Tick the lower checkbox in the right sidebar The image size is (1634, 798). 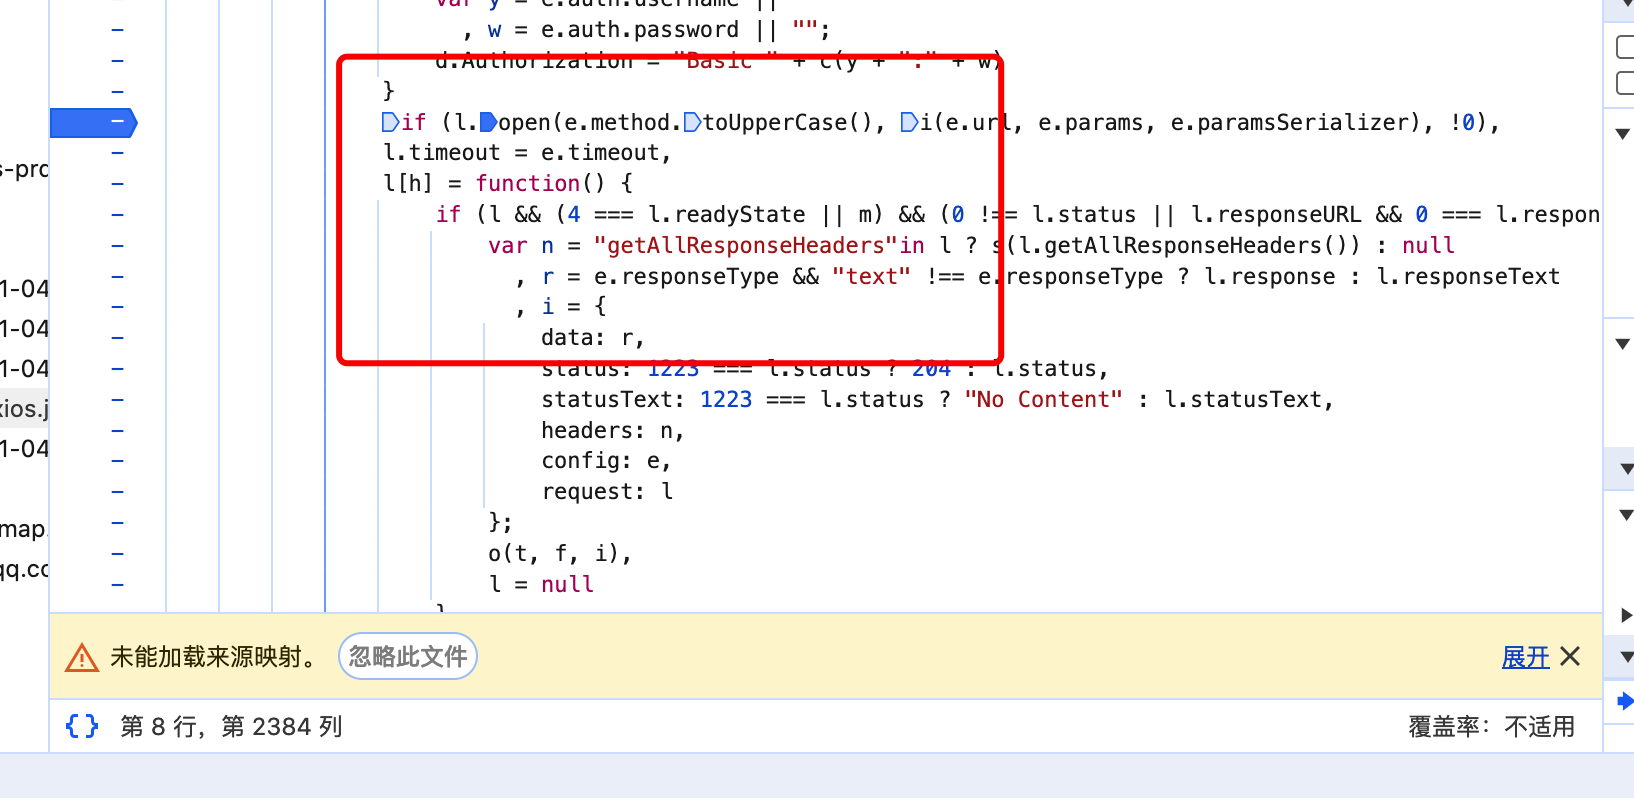click(1626, 83)
